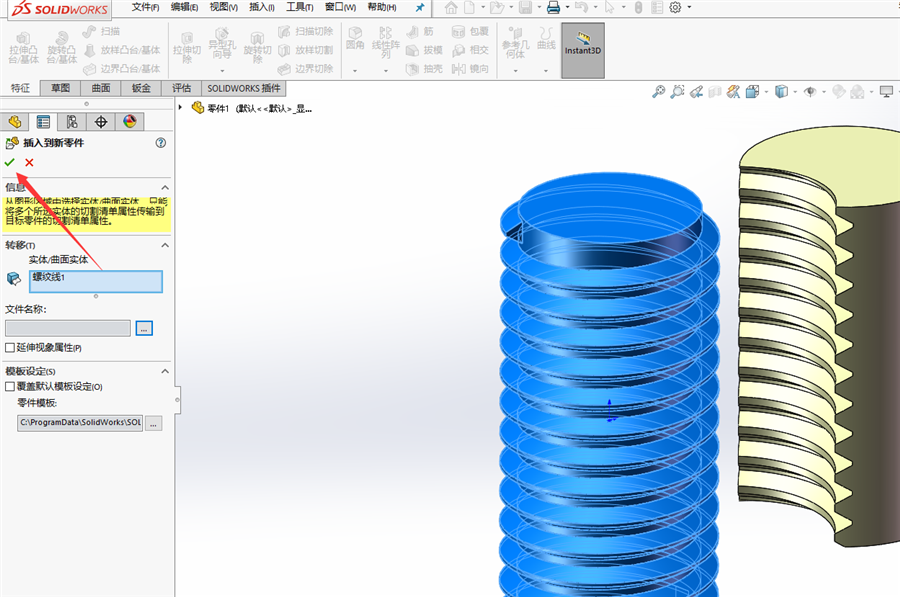This screenshot has width=900, height=597.
Task: Switch to the 曲面 tab
Action: point(101,88)
